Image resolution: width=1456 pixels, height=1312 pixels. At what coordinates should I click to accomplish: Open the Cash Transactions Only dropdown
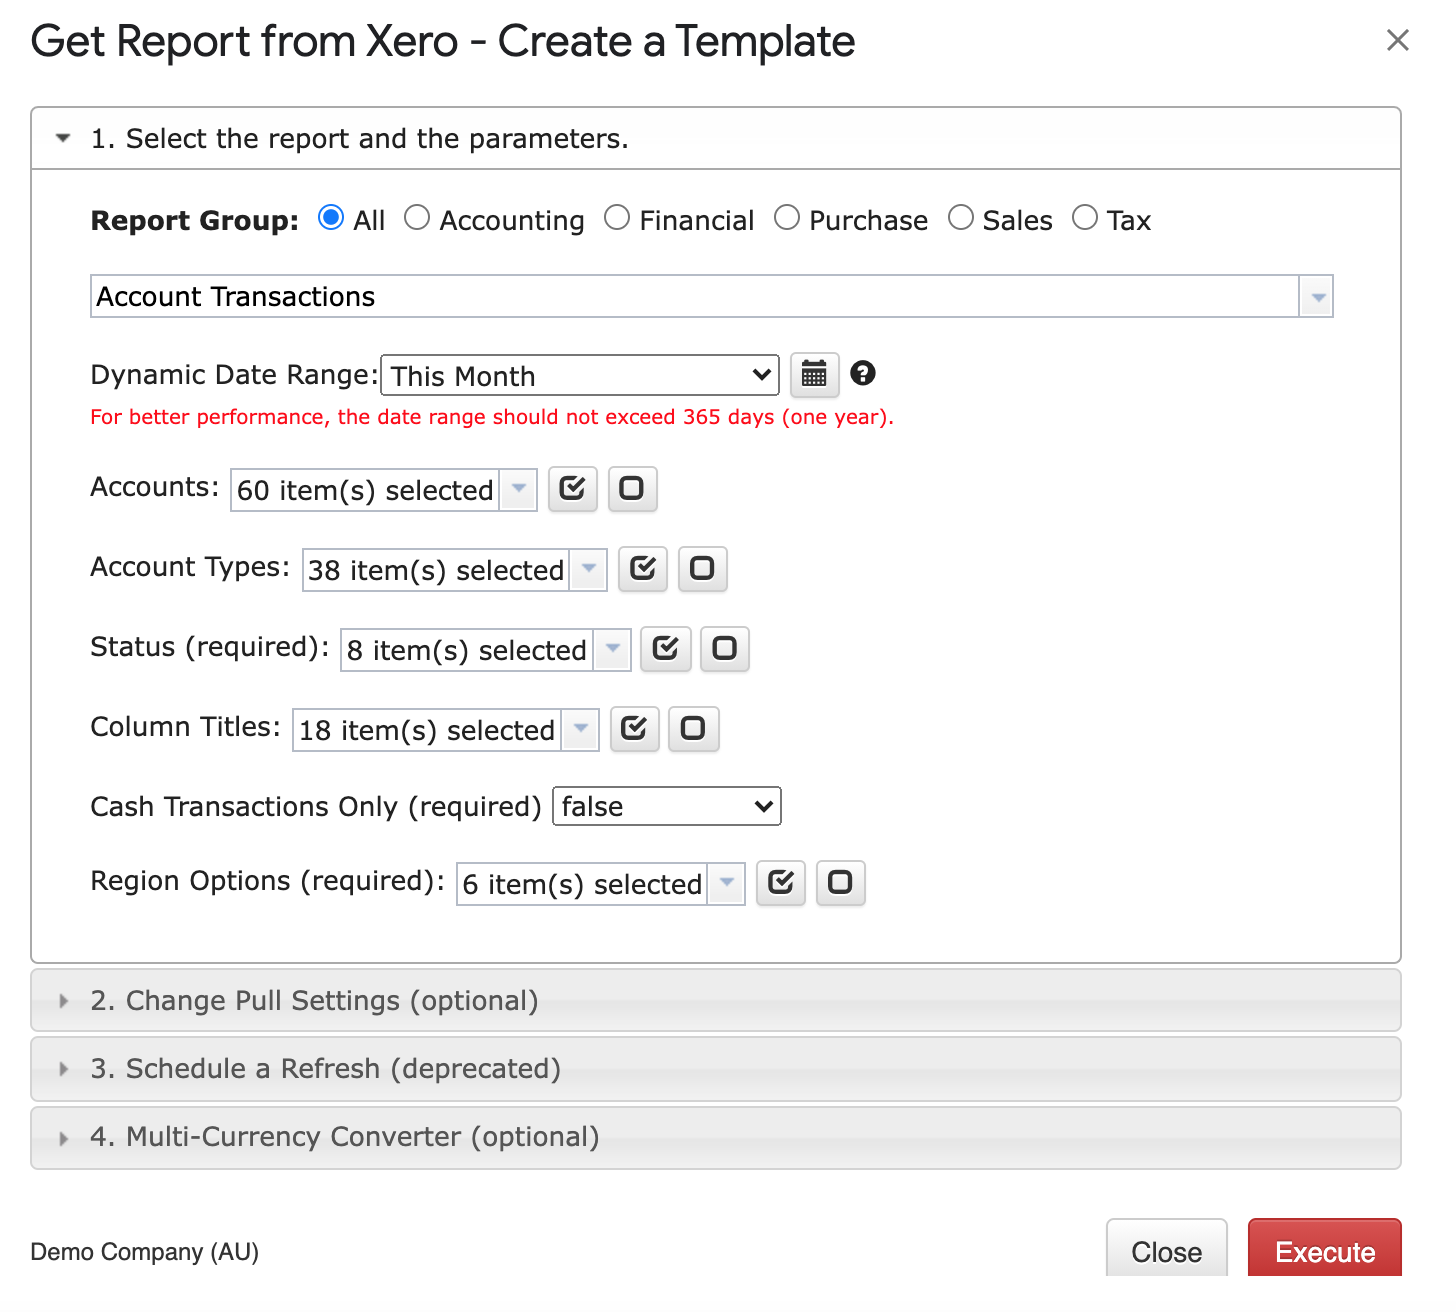667,806
